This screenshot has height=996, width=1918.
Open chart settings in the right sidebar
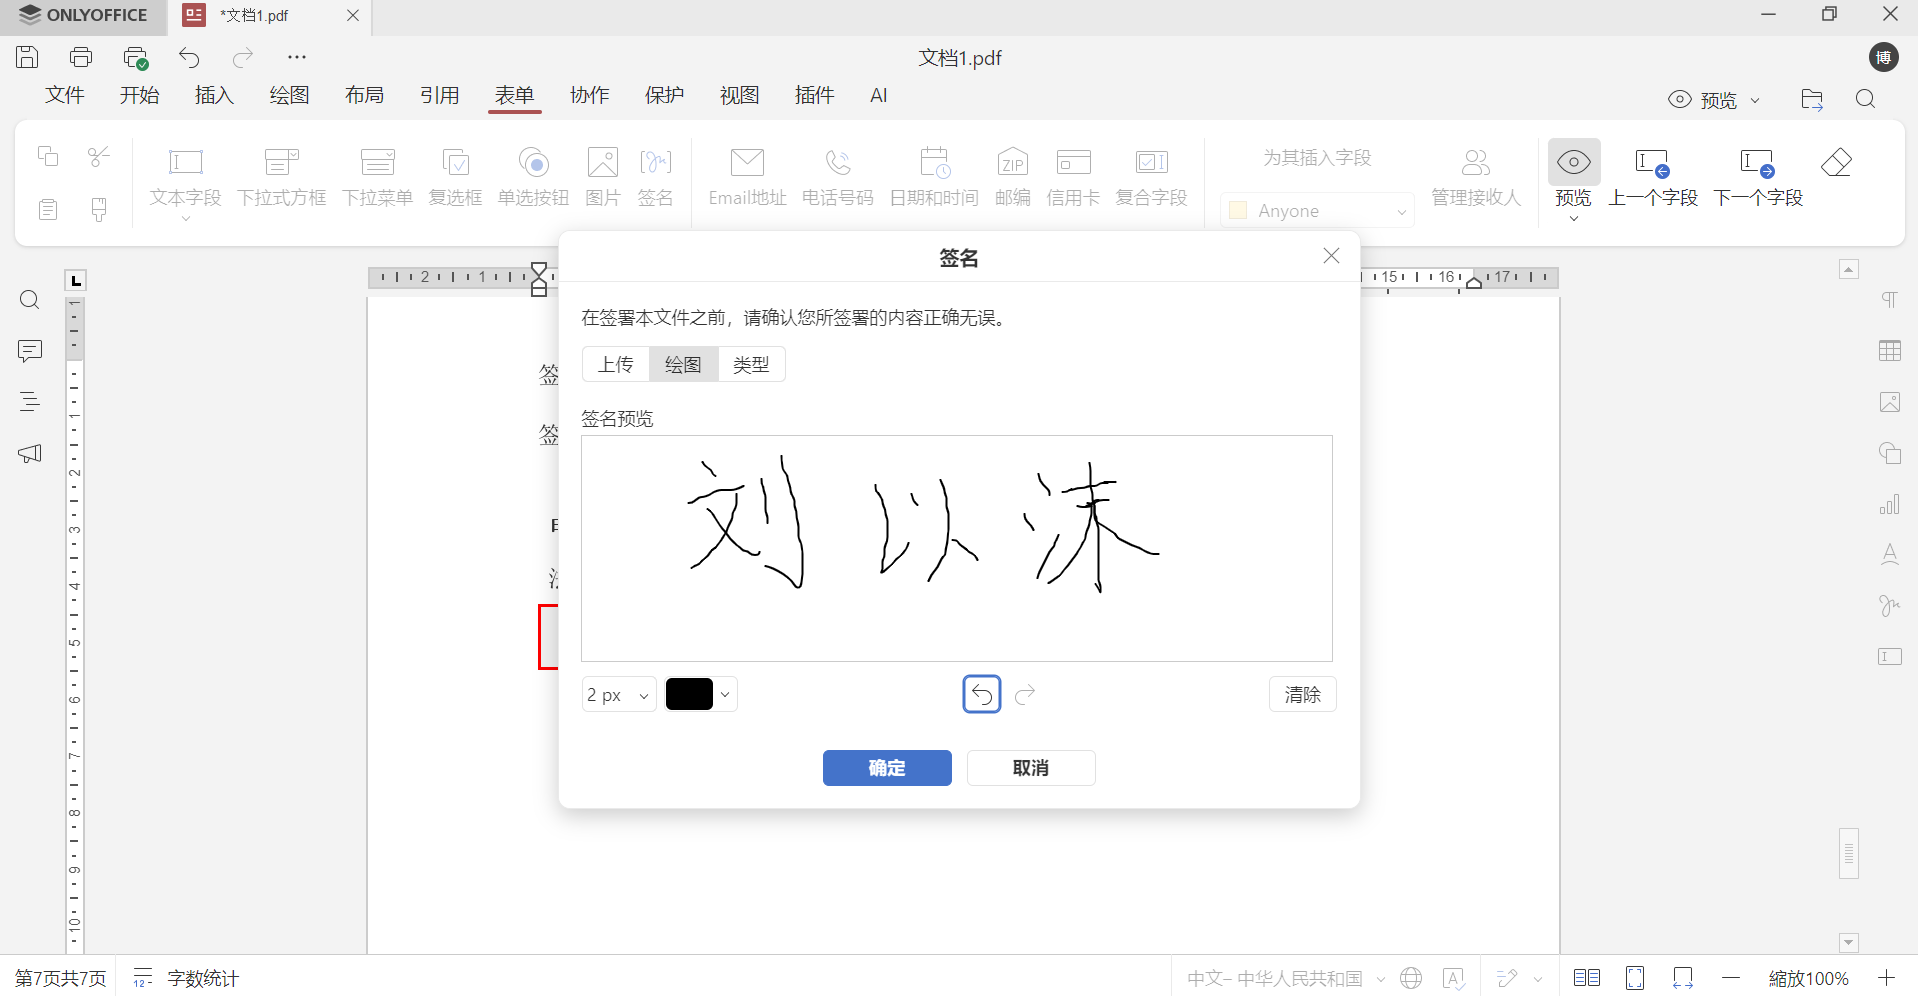tap(1889, 504)
